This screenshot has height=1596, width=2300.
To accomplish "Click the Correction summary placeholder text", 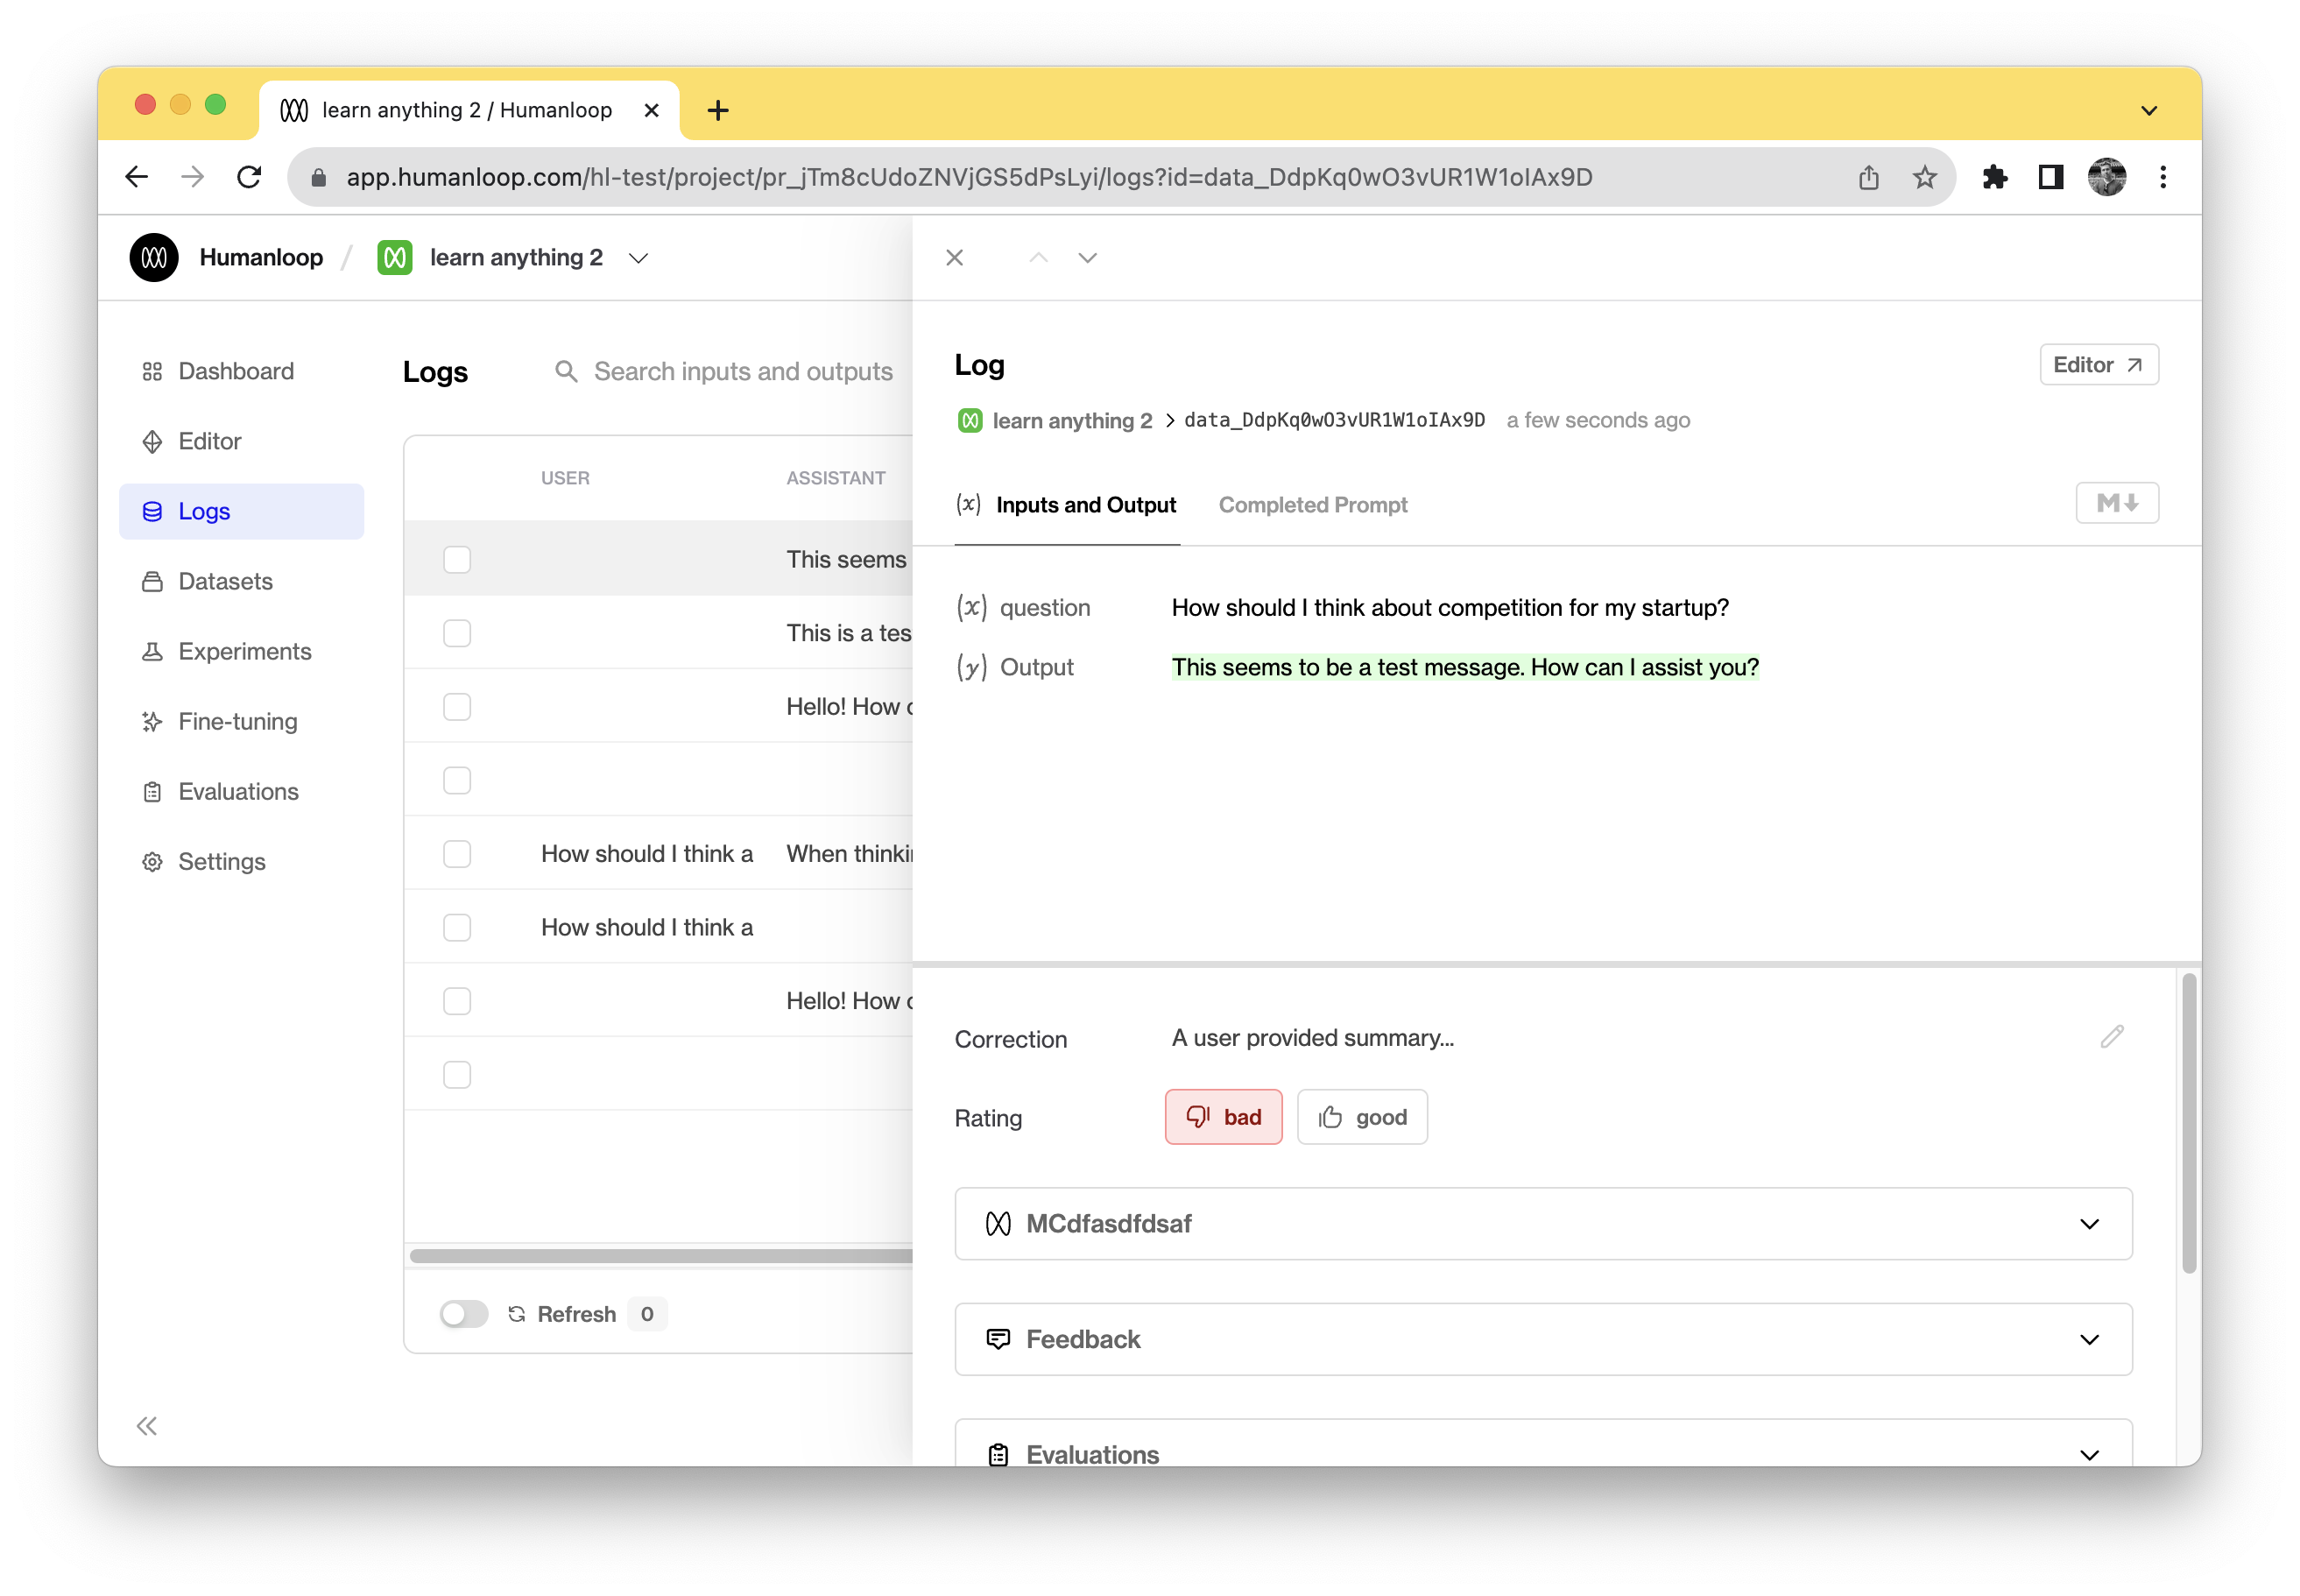I will [1312, 1037].
